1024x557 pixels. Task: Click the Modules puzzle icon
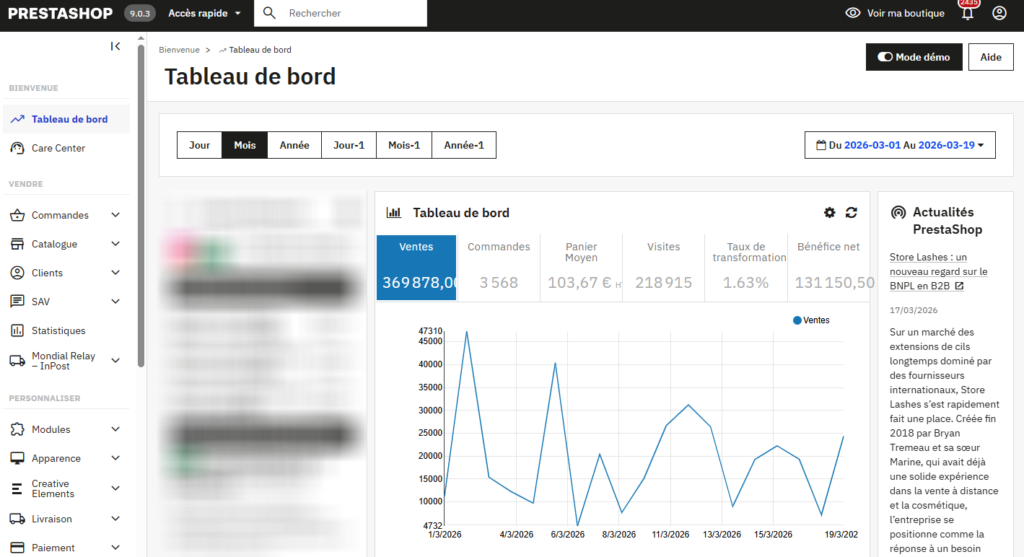click(17, 429)
